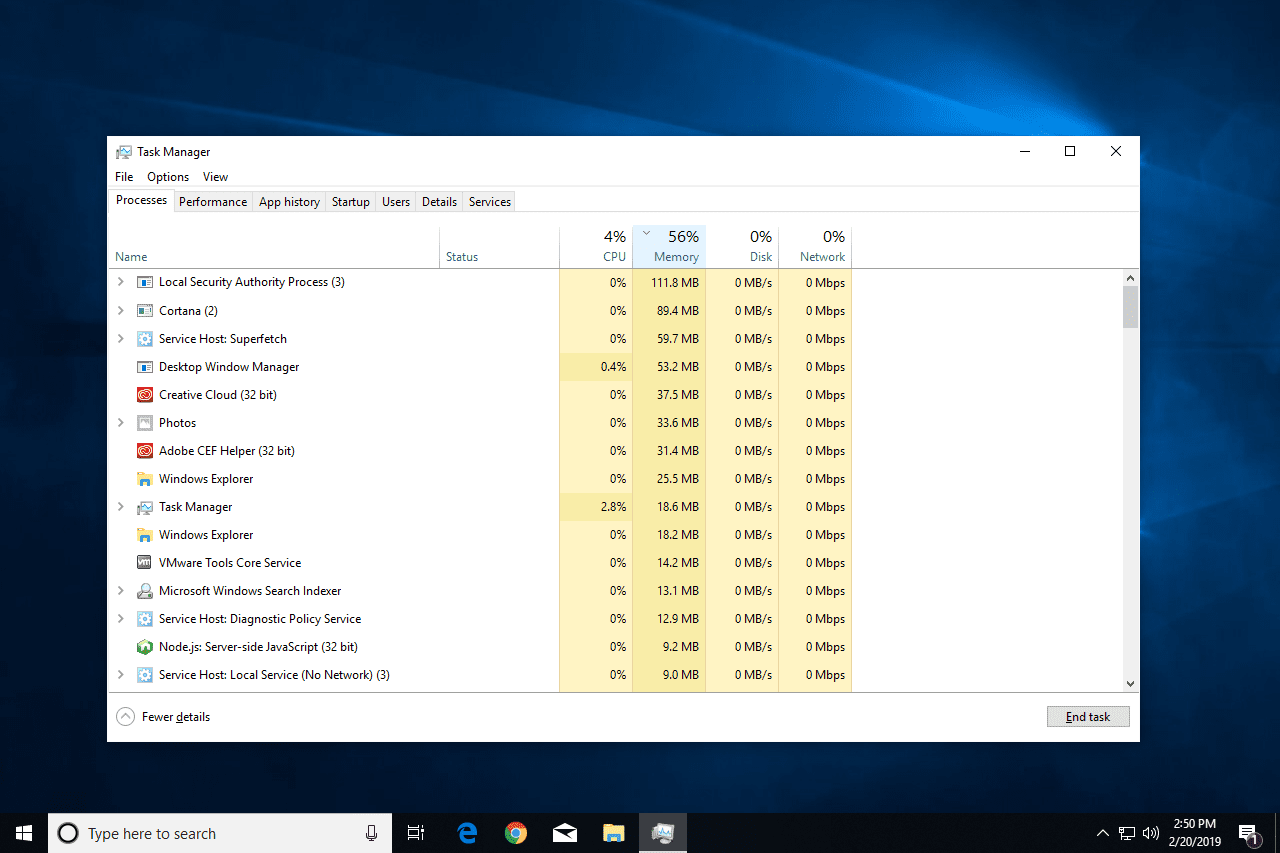1280x853 pixels.
Task: Open the View menu
Action: [x=215, y=177]
